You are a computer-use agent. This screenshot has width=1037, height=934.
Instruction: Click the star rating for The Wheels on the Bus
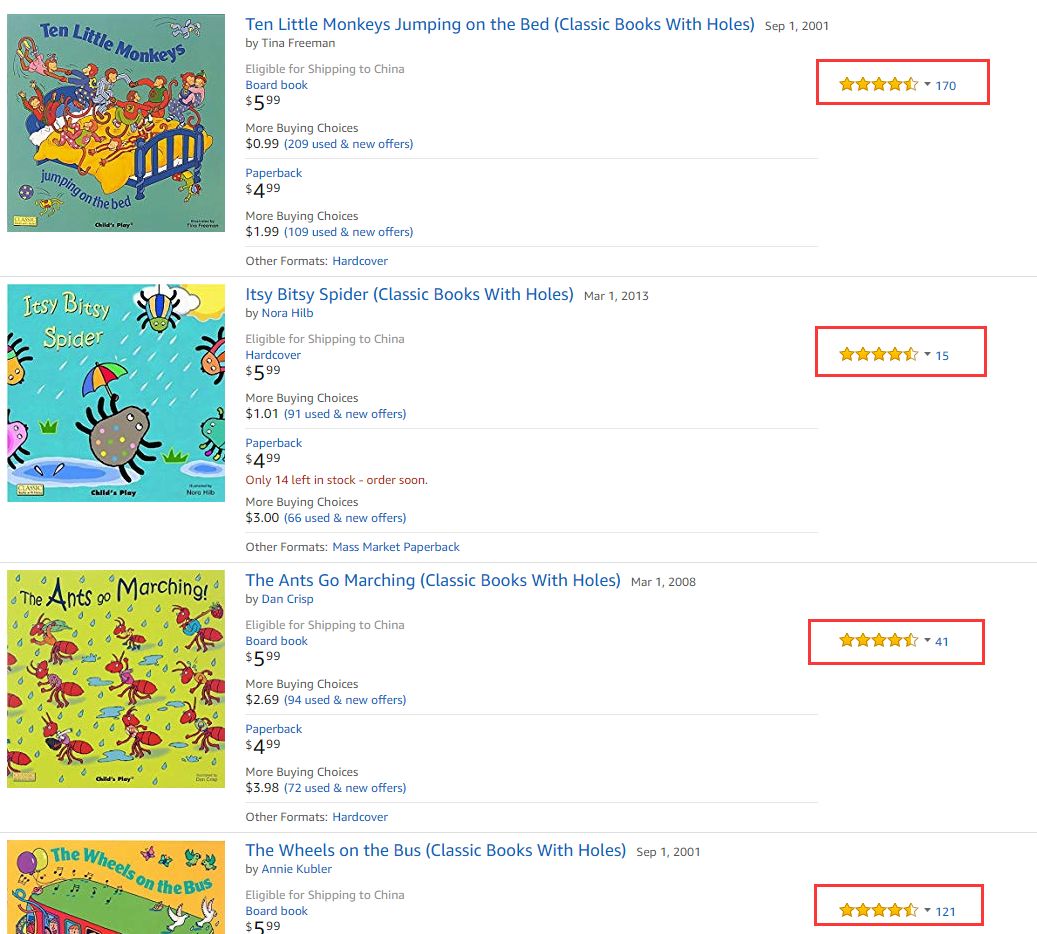878,911
